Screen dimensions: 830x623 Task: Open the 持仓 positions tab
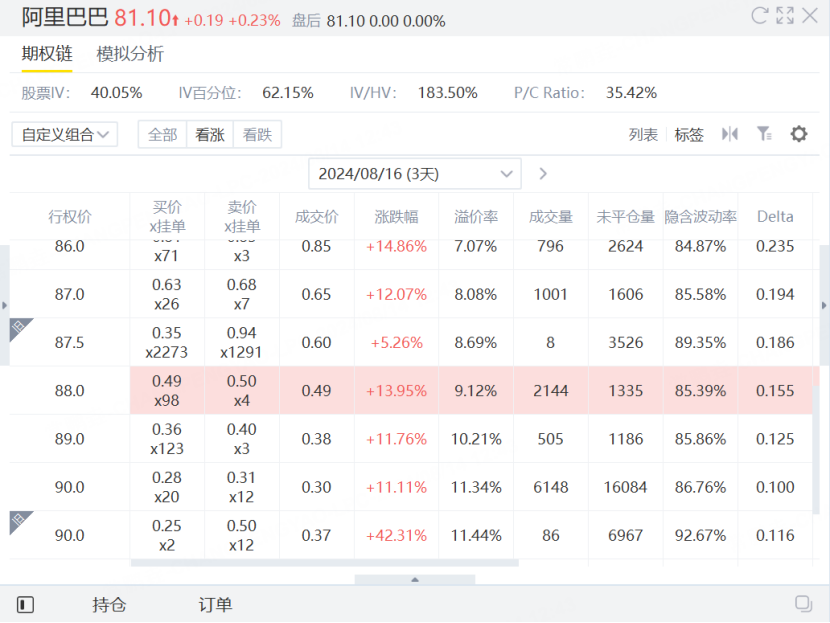109,604
